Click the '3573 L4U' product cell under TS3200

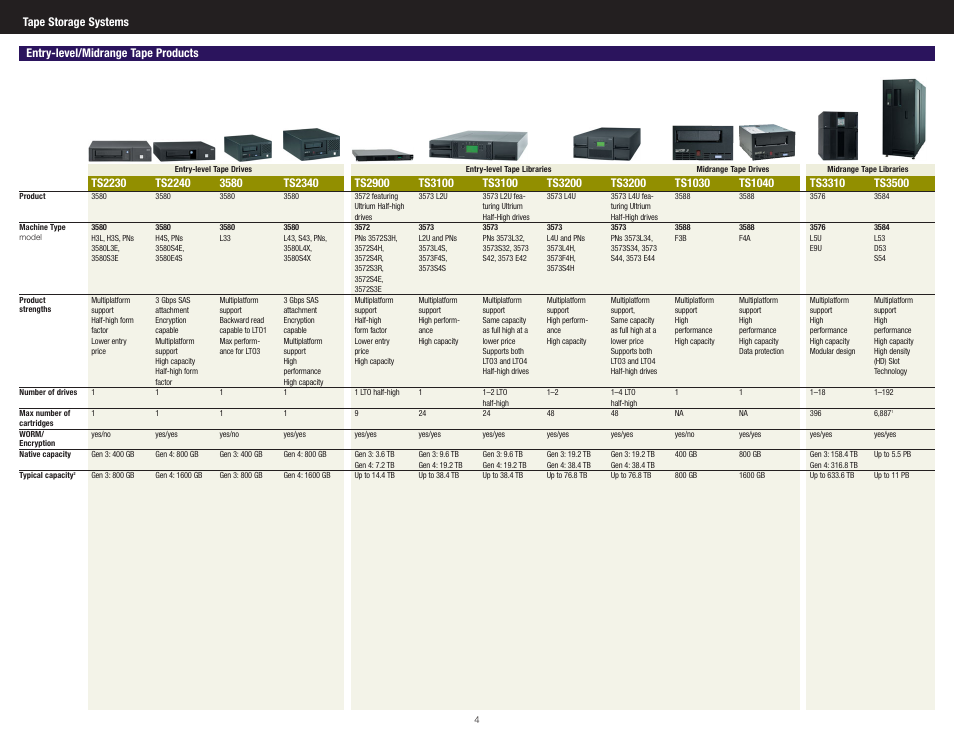[x=561, y=197]
